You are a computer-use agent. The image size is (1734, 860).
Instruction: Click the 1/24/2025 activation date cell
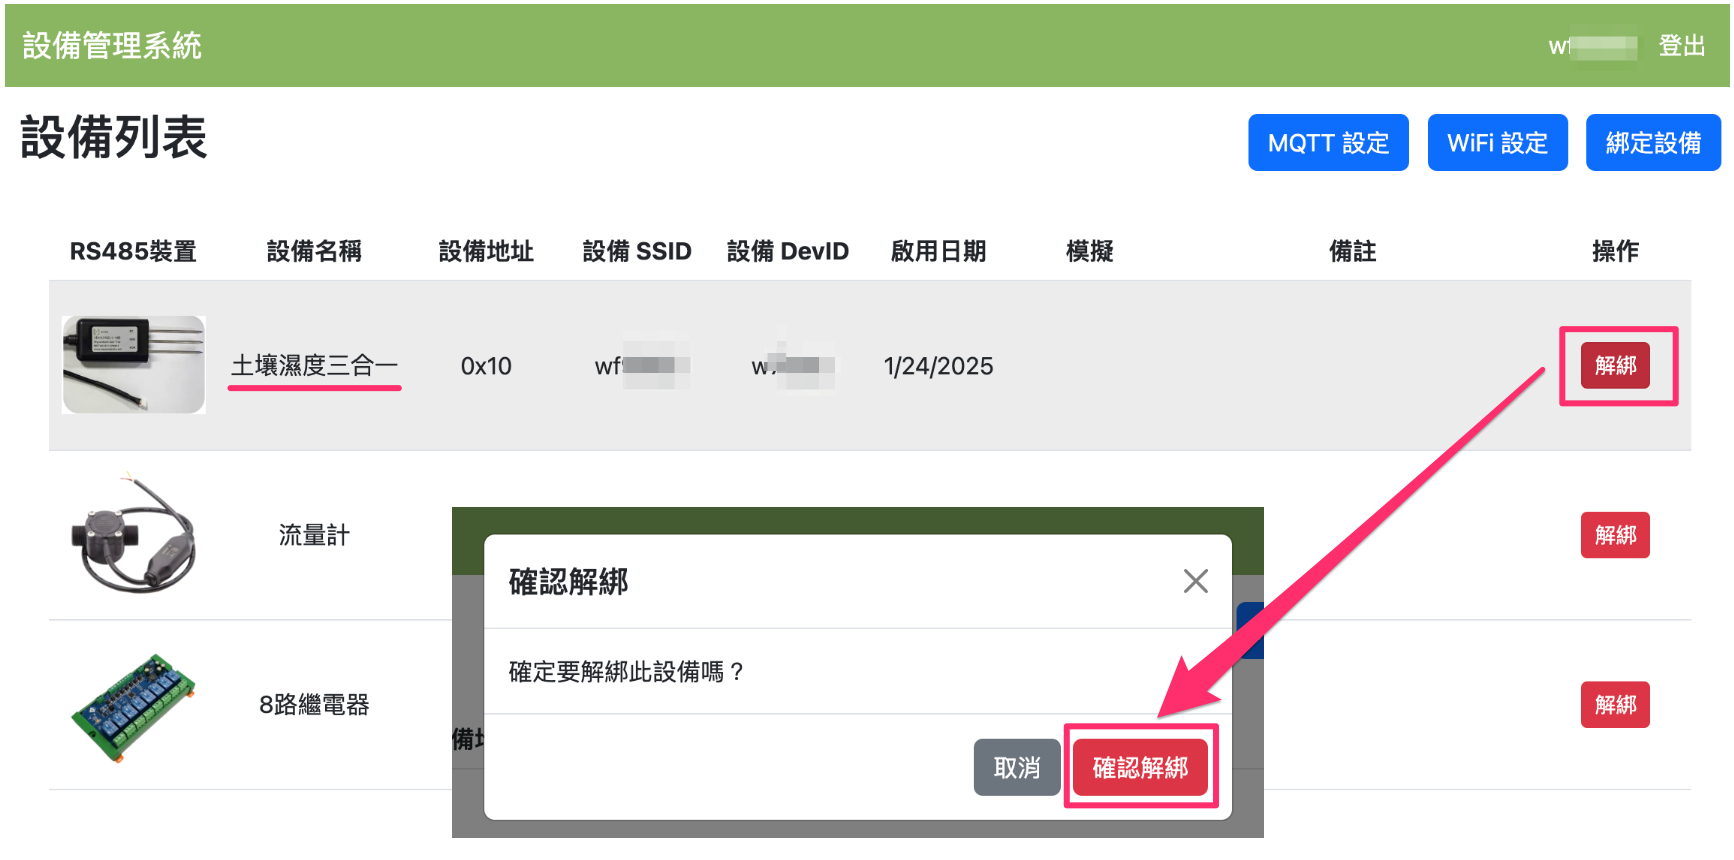[x=938, y=366]
